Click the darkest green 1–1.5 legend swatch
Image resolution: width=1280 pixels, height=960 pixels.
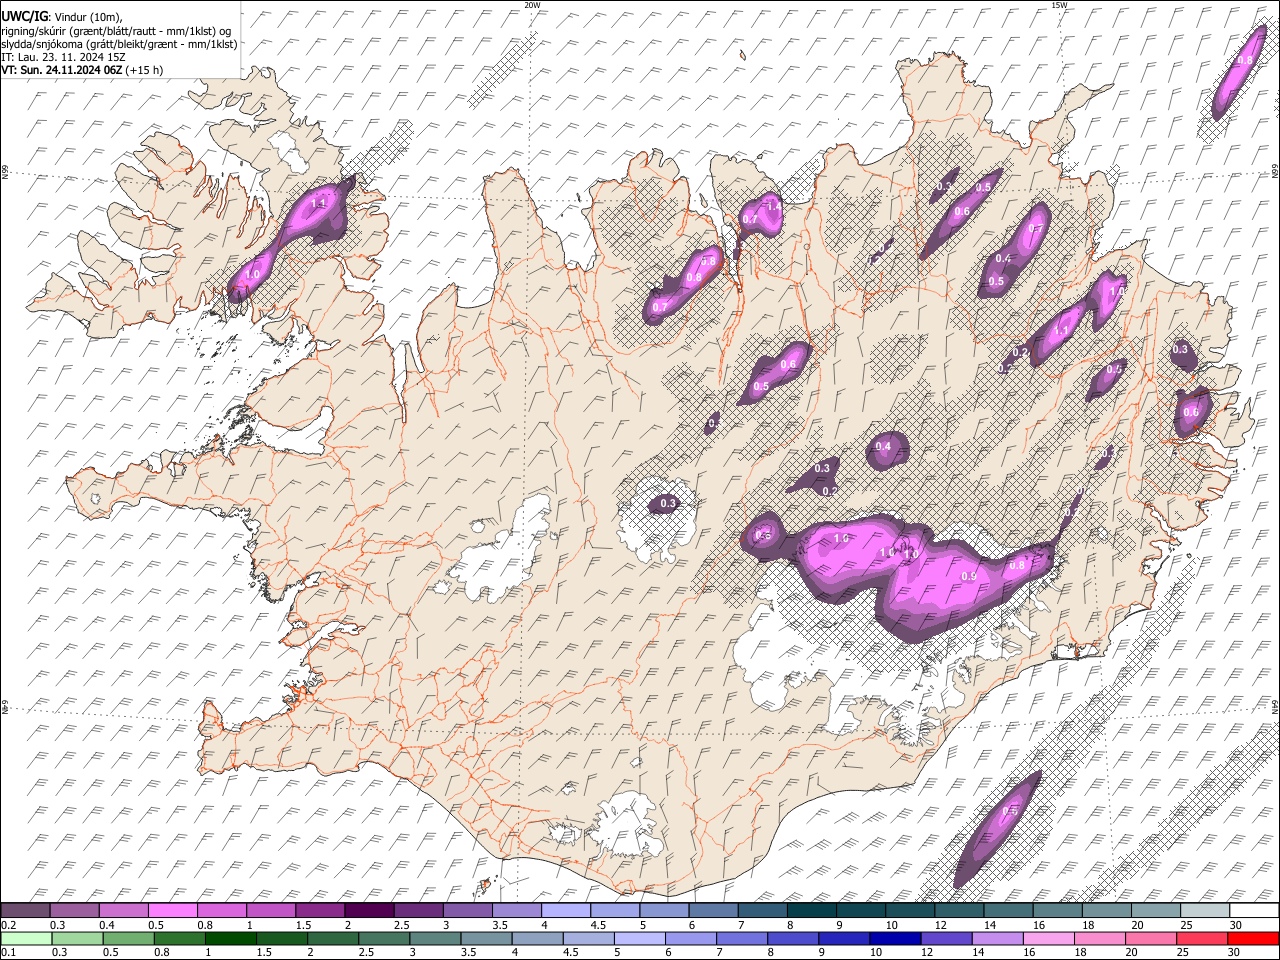point(231,938)
